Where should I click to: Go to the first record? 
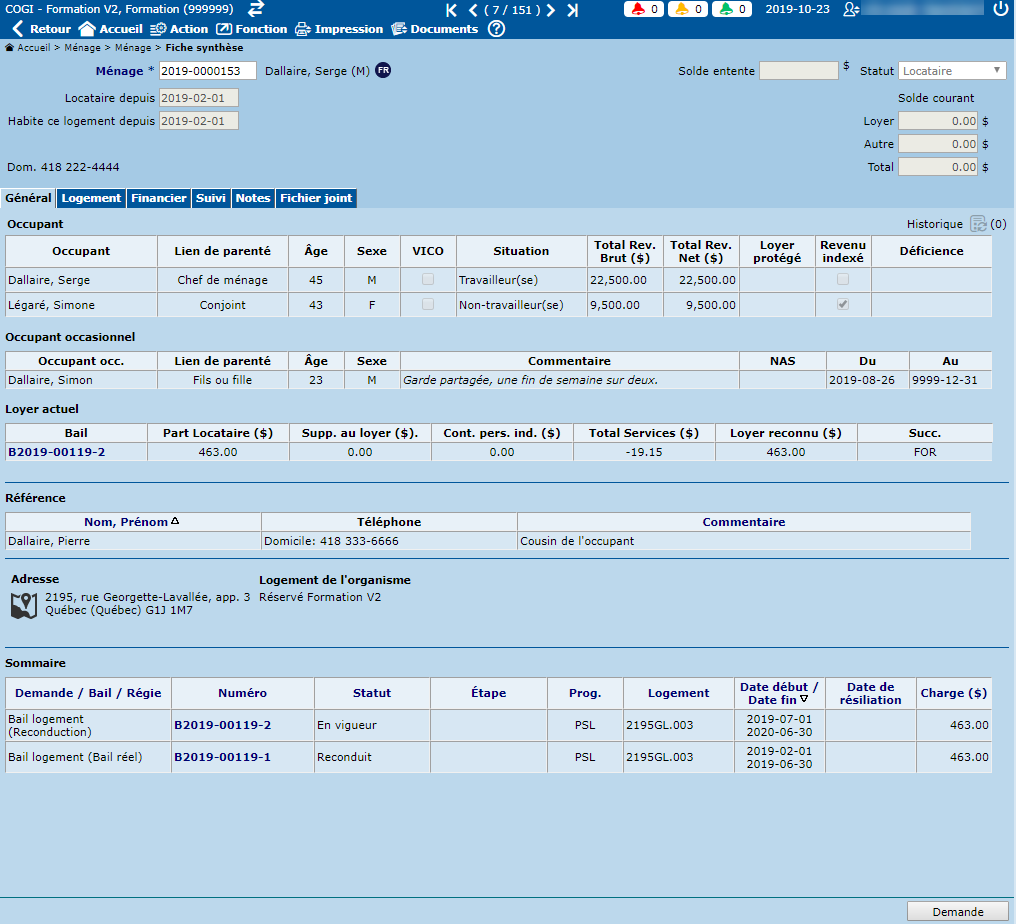click(x=452, y=10)
